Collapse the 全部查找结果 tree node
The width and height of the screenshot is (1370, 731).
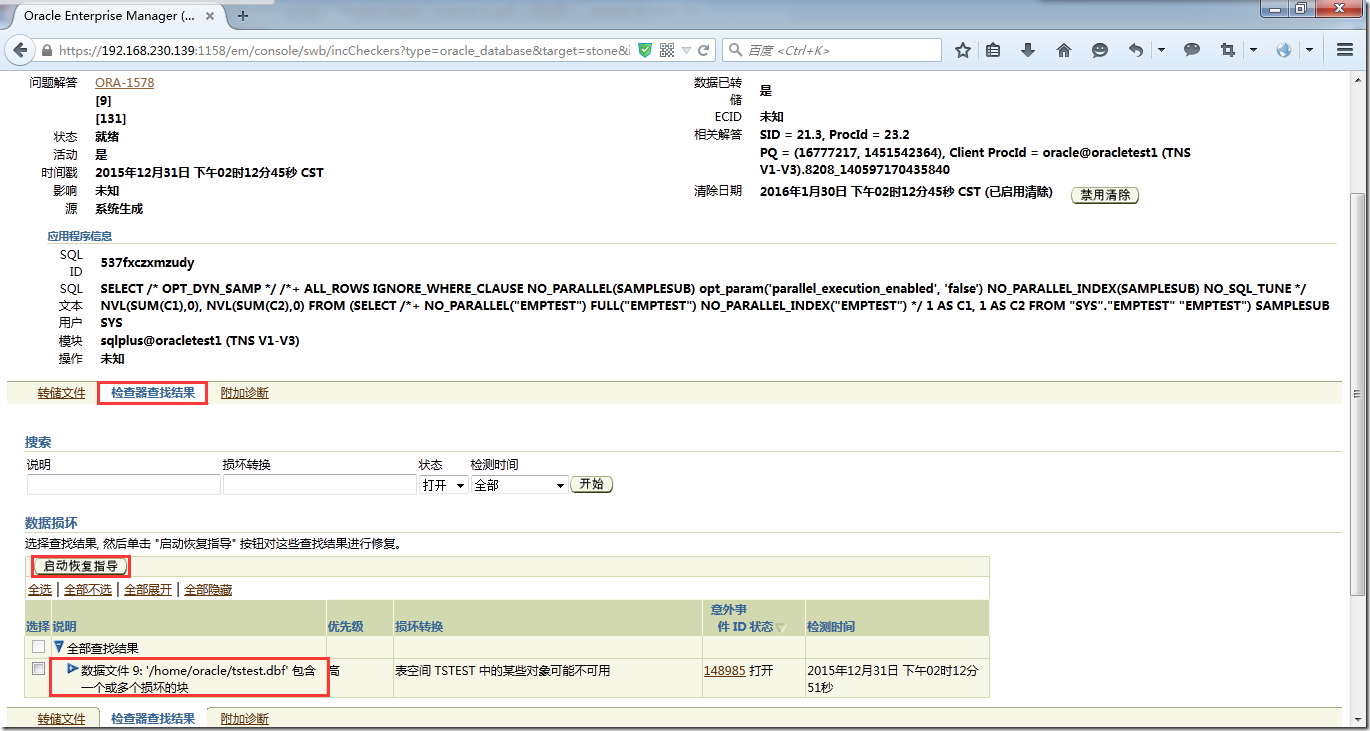coord(59,647)
